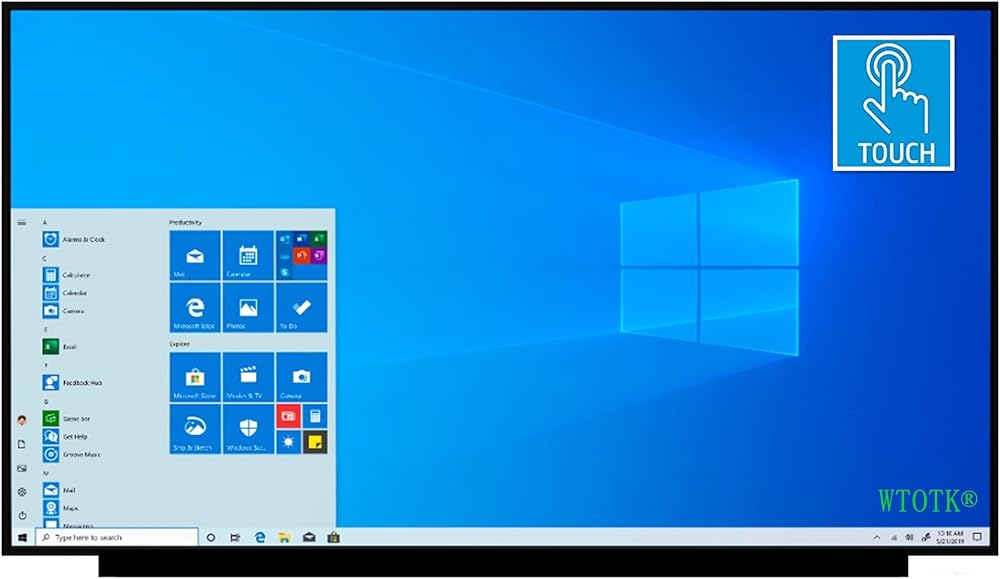The width and height of the screenshot is (1000, 579).
Task: Open Pictures from the Start left rail
Action: (22, 468)
